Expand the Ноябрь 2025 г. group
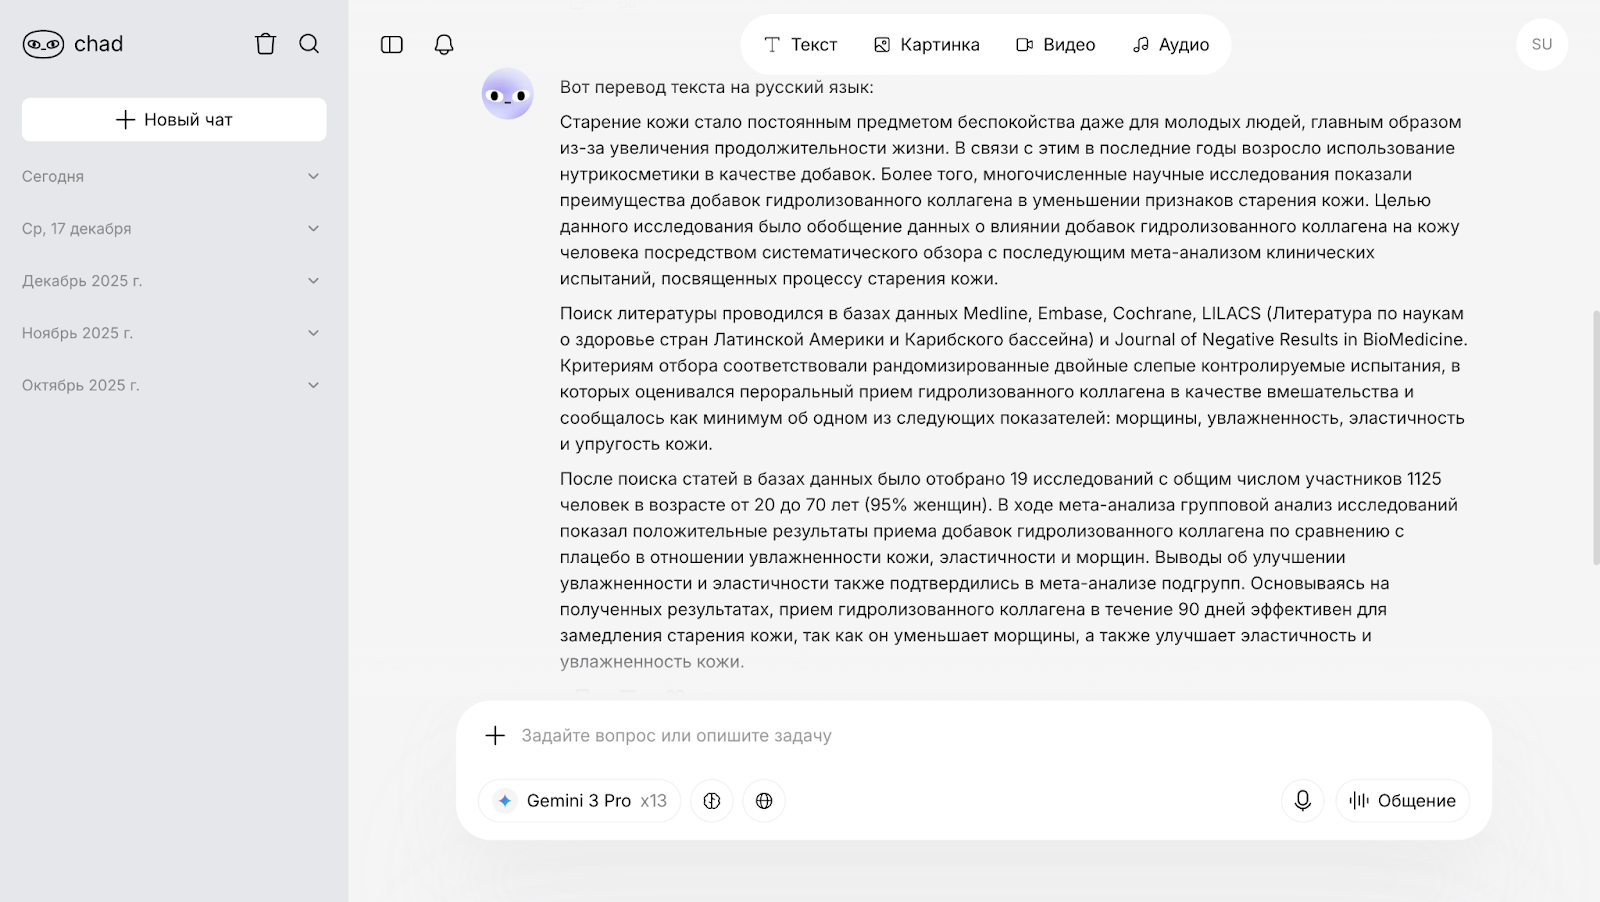This screenshot has height=902, width=1600. point(172,333)
